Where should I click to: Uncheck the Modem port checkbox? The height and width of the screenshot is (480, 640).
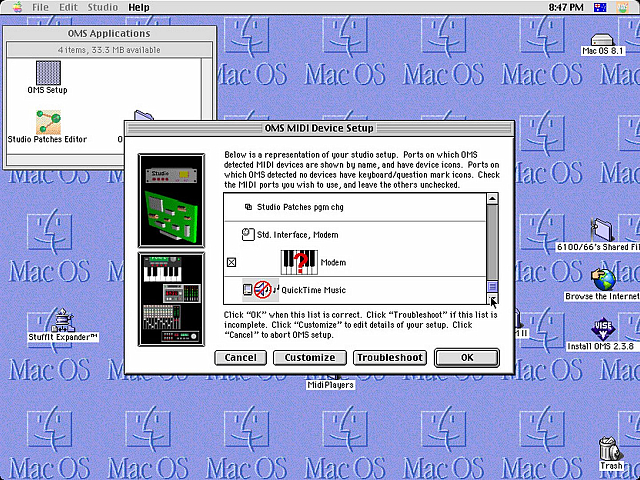(x=231, y=262)
